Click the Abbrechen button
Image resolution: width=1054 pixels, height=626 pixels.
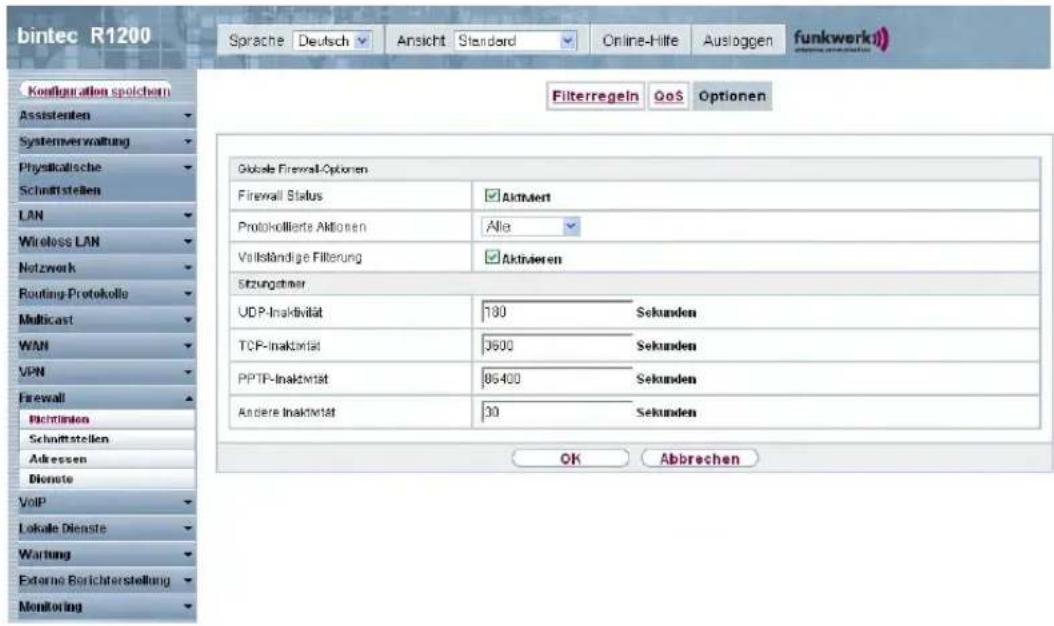click(700, 459)
